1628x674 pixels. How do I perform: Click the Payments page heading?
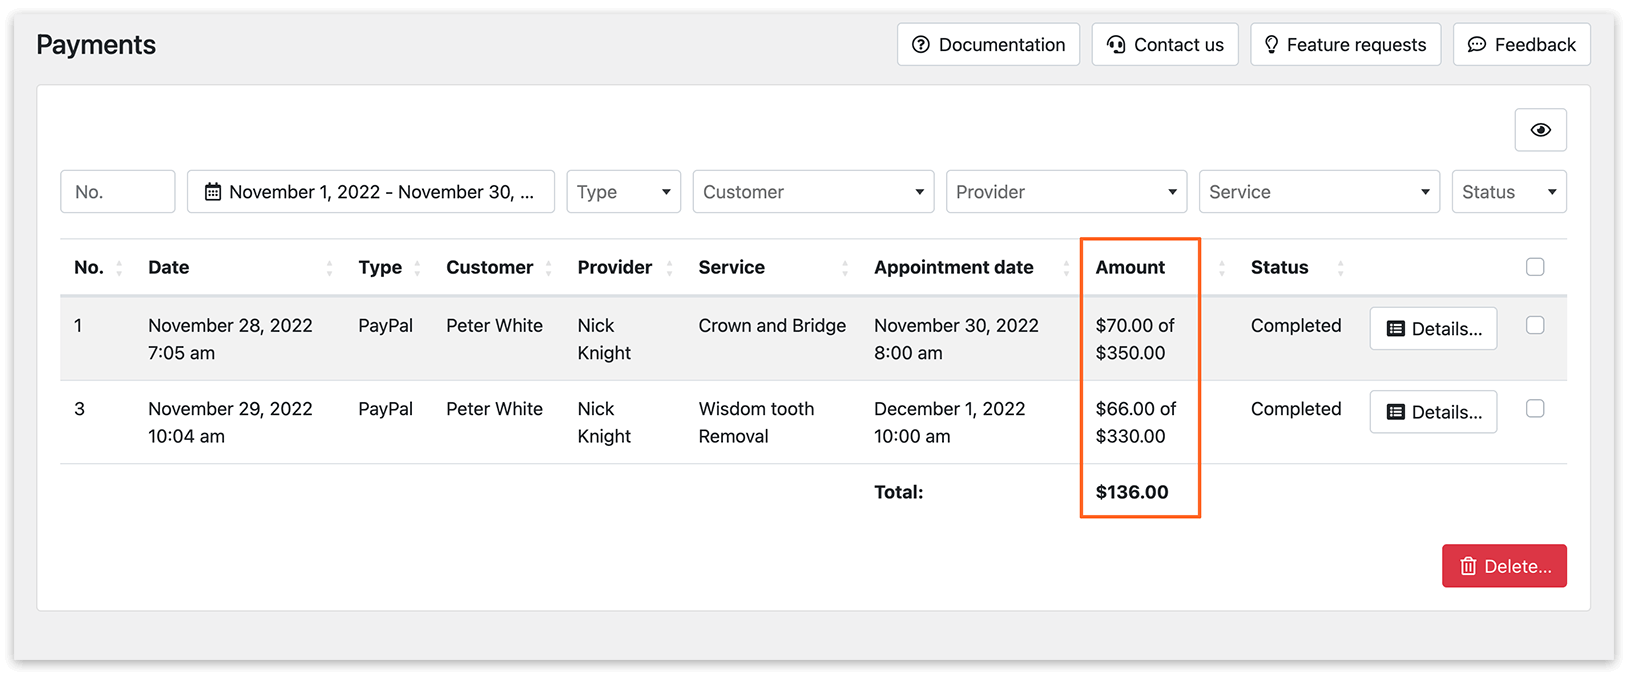pyautogui.click(x=96, y=45)
